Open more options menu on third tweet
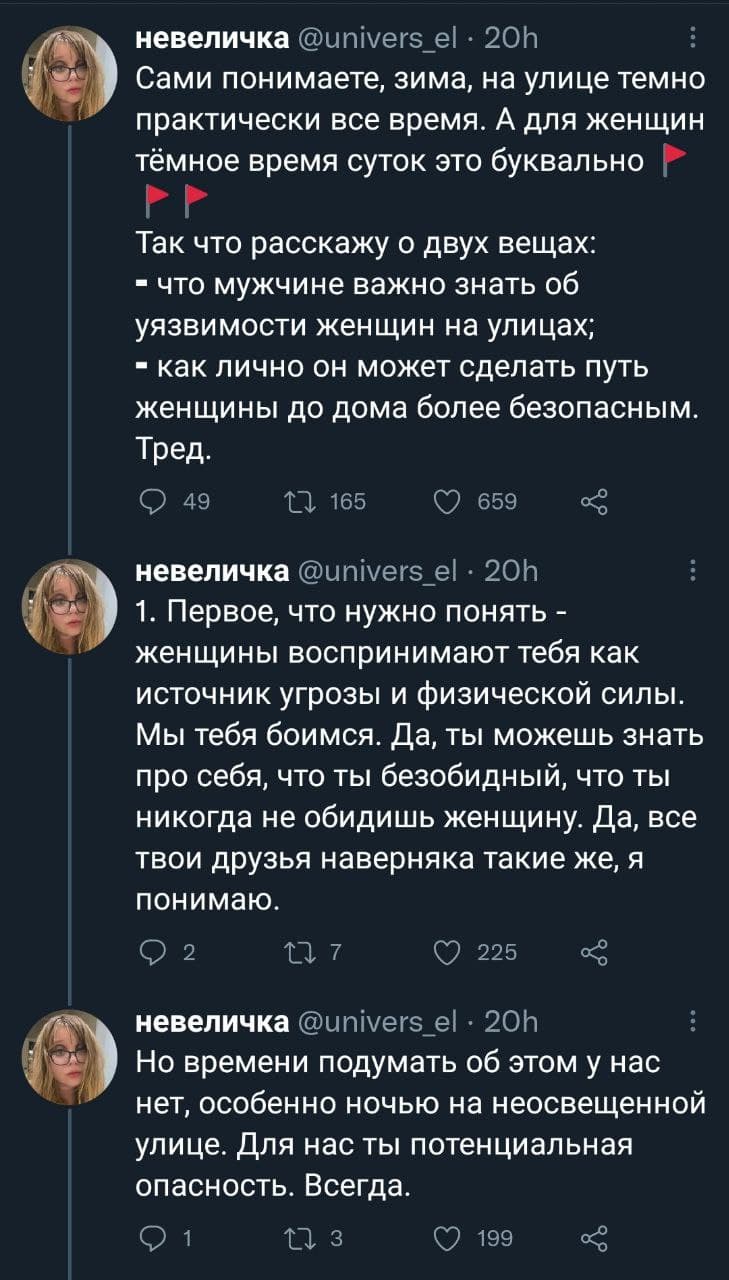 (x=696, y=1022)
